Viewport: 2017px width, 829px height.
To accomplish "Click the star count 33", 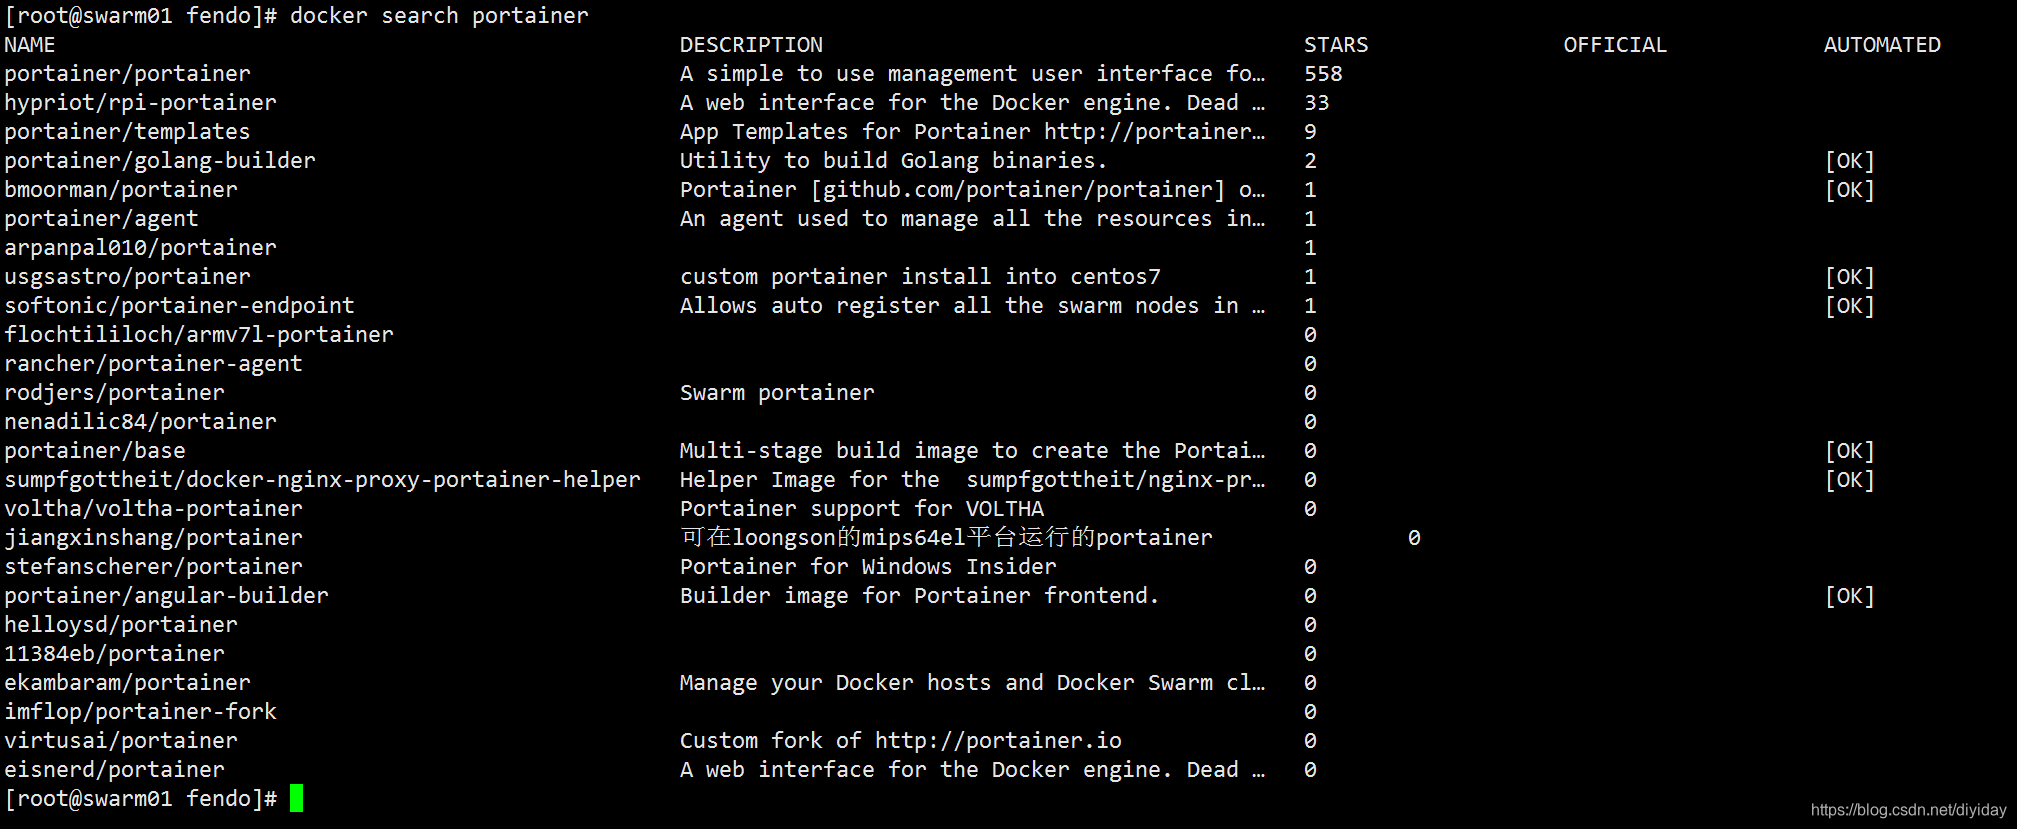I will pos(1317,103).
